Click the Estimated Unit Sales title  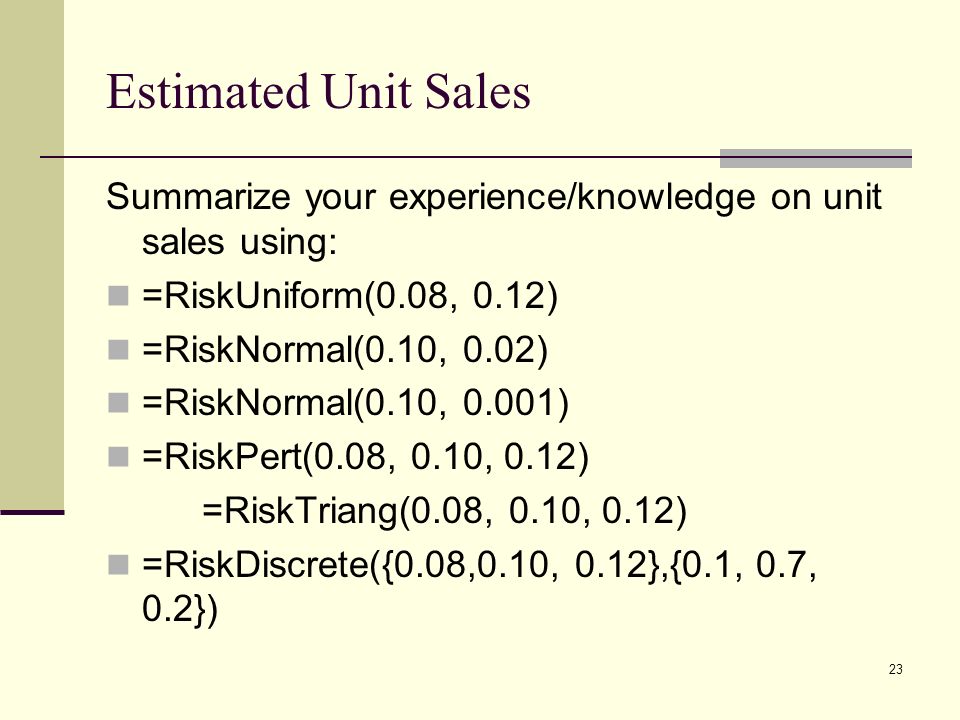318,91
